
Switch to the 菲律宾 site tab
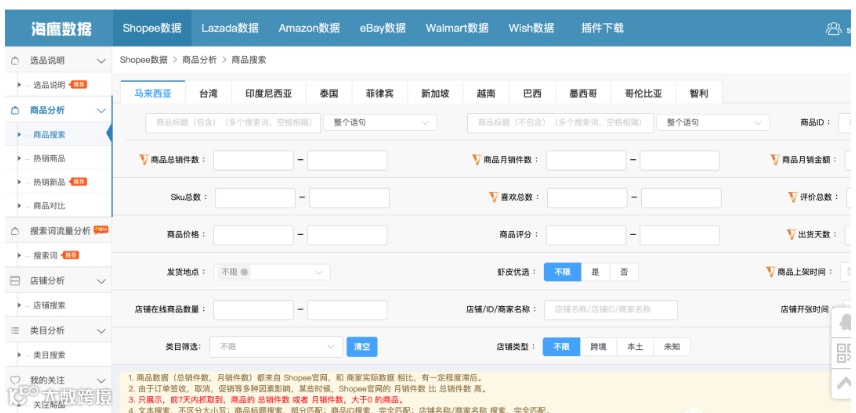pos(380,93)
